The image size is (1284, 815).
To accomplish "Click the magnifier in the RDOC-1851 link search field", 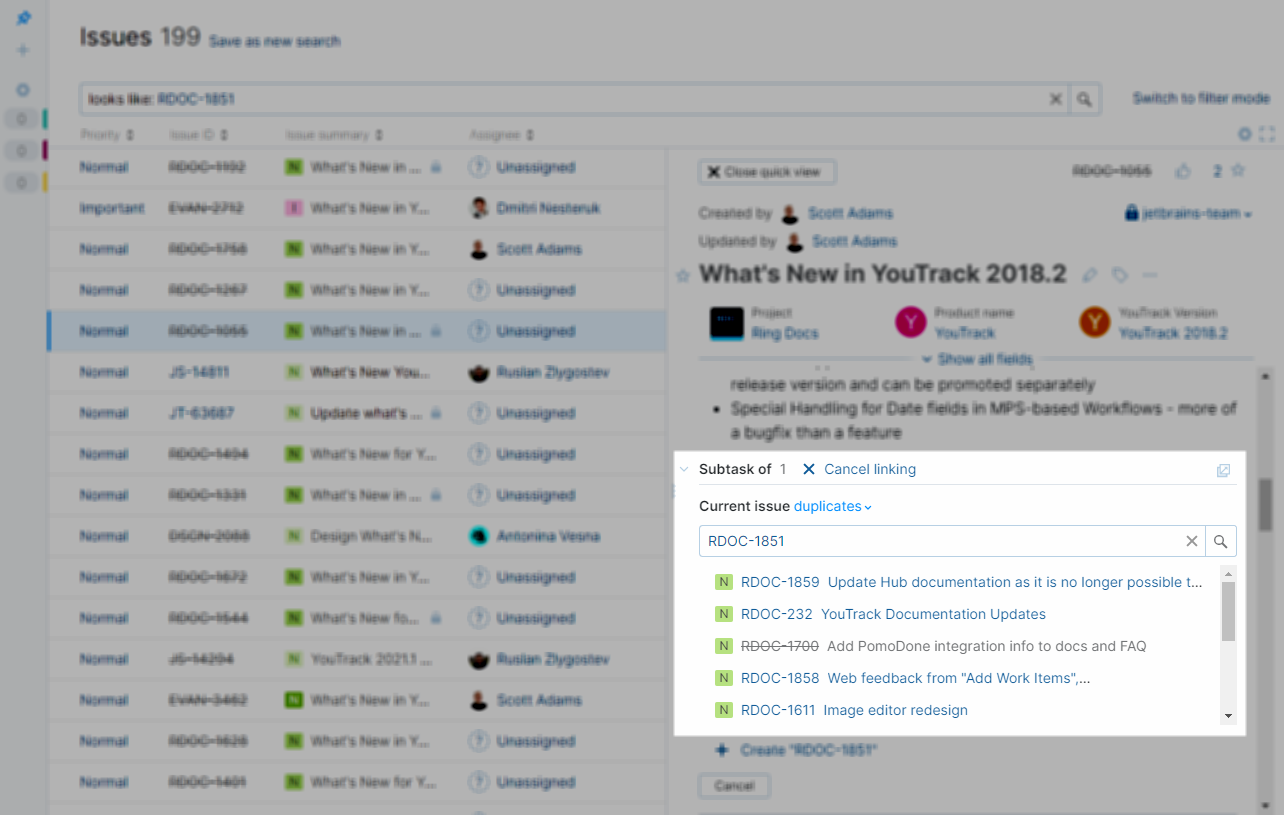I will pyautogui.click(x=1220, y=541).
